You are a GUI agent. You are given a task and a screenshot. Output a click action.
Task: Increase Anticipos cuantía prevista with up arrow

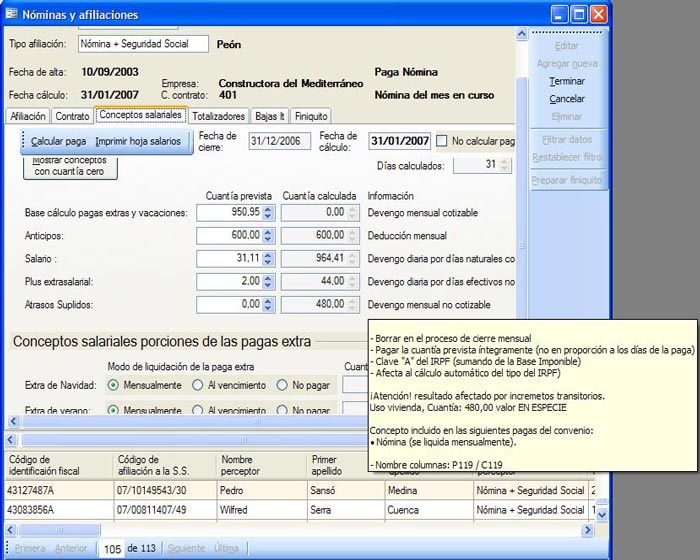(267, 231)
